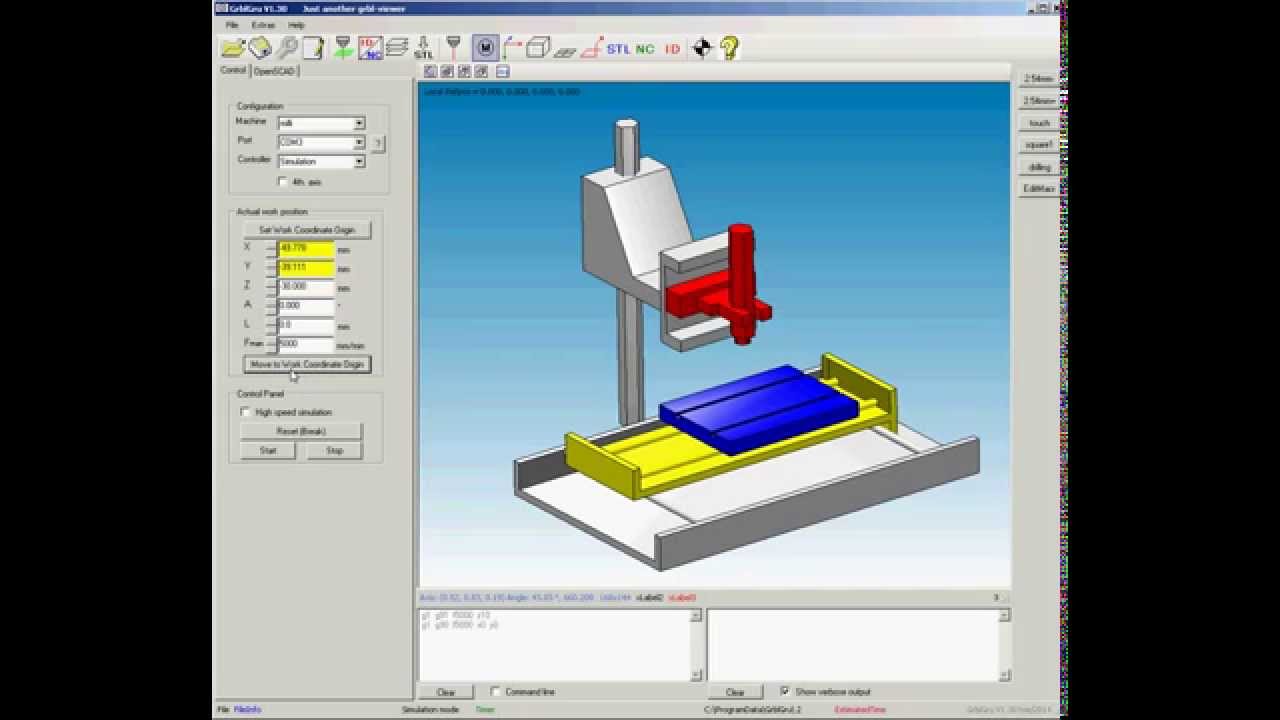Click the Y axis slider handle
The height and width of the screenshot is (720, 1280).
click(271, 269)
